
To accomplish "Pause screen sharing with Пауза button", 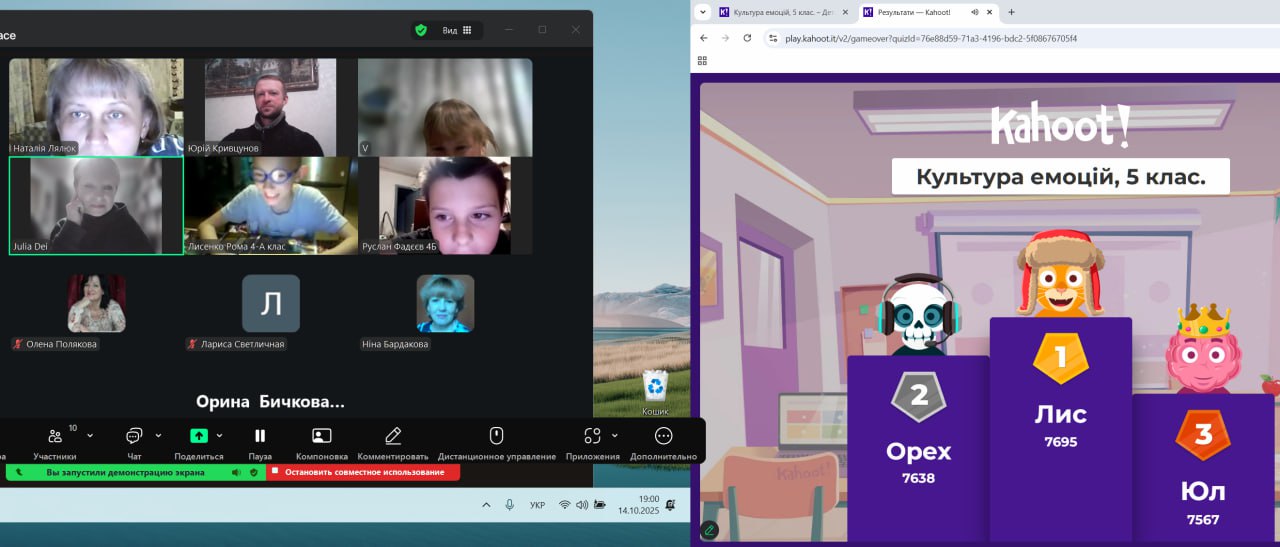I will tap(260, 436).
